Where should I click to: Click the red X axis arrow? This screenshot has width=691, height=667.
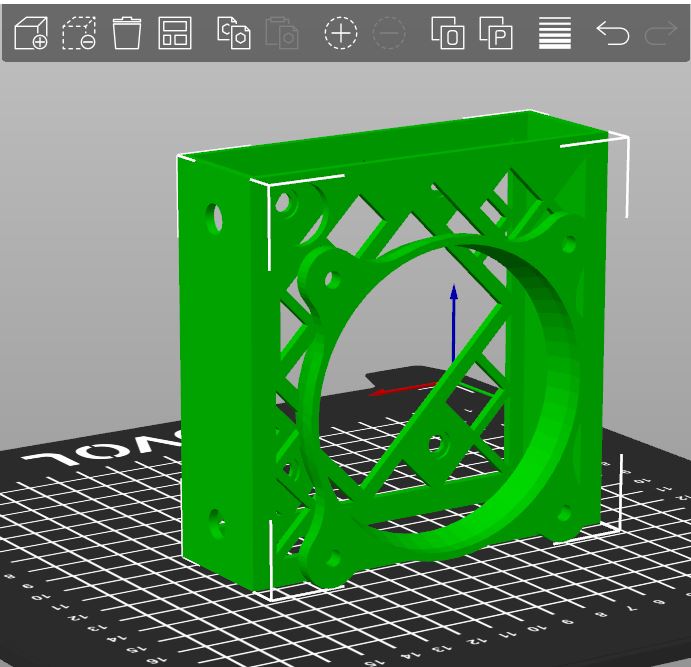[402, 389]
